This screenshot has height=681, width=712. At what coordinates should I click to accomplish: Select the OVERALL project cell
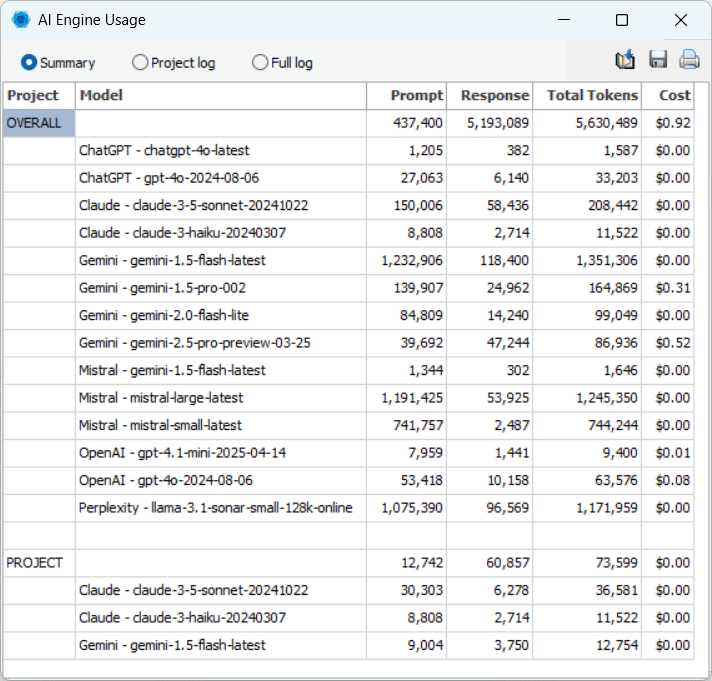(39, 123)
